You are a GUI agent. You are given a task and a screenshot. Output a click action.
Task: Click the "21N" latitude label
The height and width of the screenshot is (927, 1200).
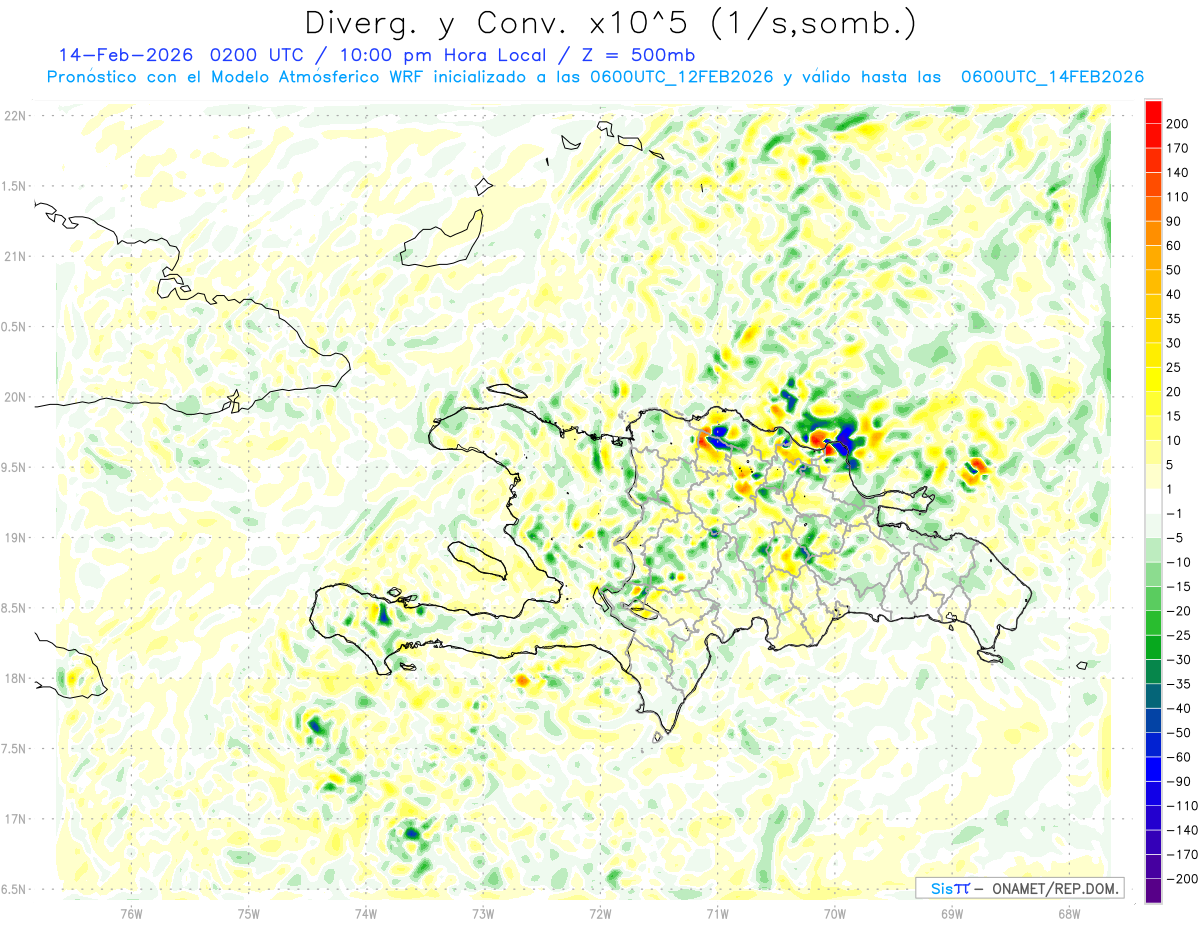pyautogui.click(x=15, y=256)
